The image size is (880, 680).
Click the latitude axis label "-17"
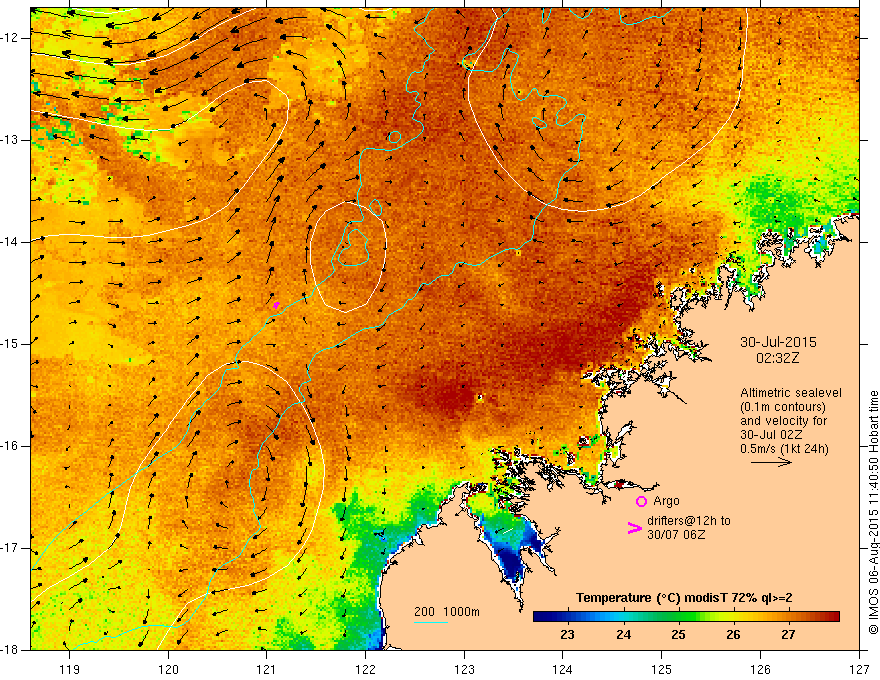coord(11,548)
